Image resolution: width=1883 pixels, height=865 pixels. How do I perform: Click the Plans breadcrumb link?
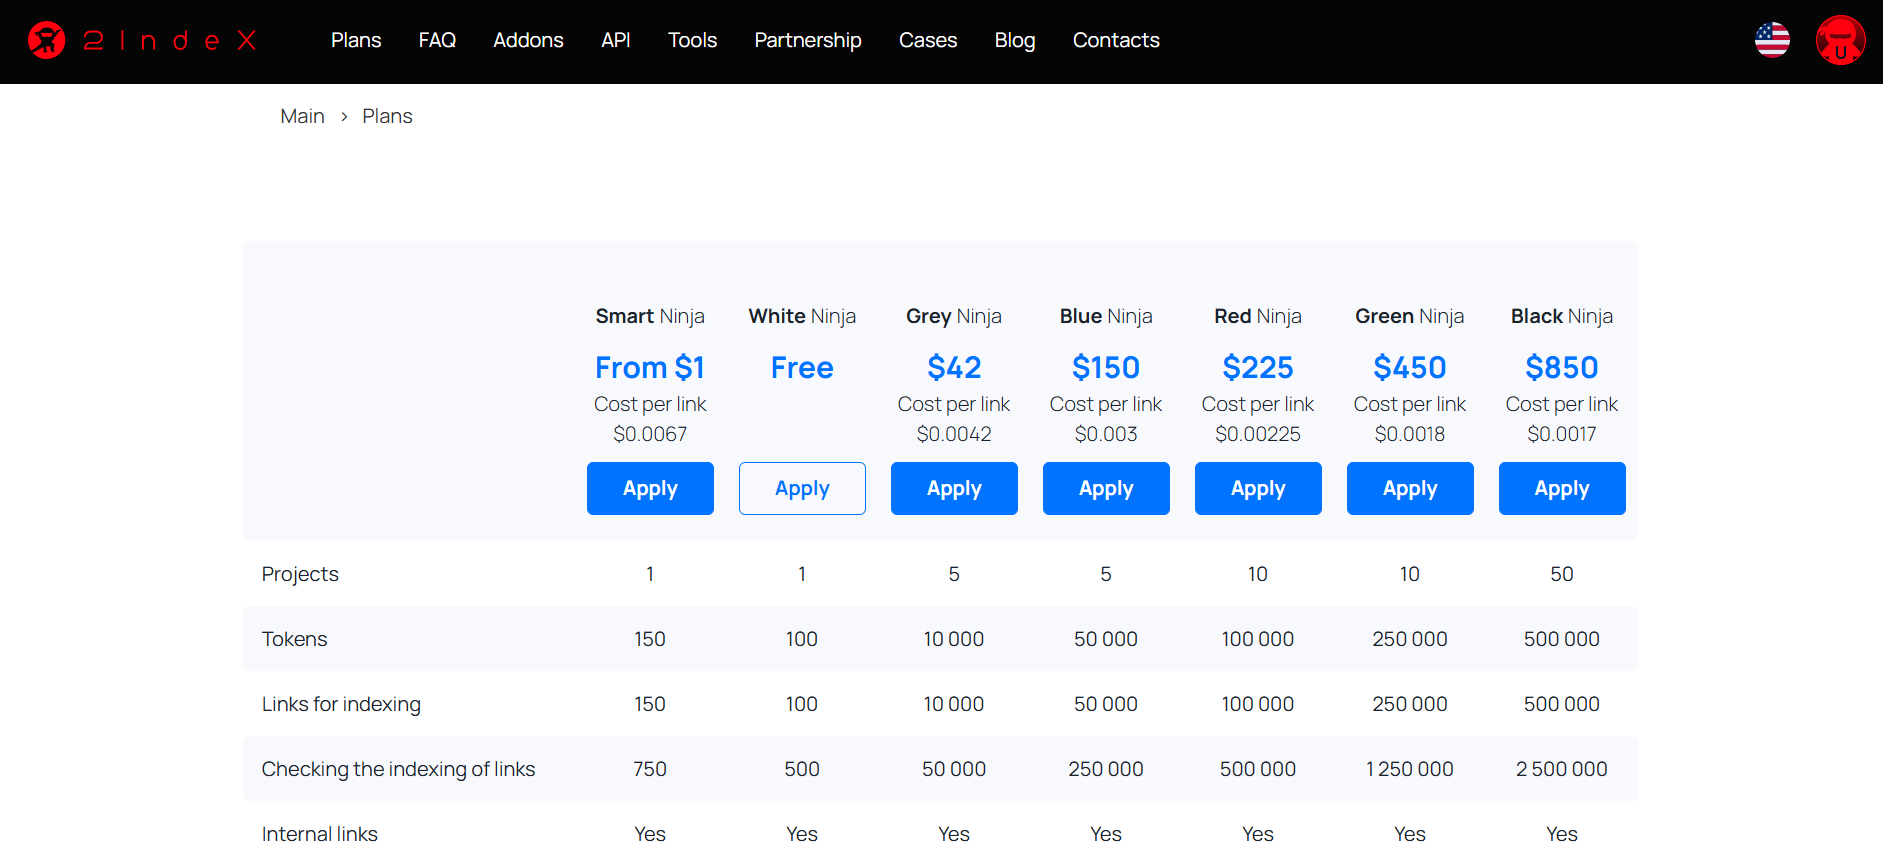[x=387, y=116]
